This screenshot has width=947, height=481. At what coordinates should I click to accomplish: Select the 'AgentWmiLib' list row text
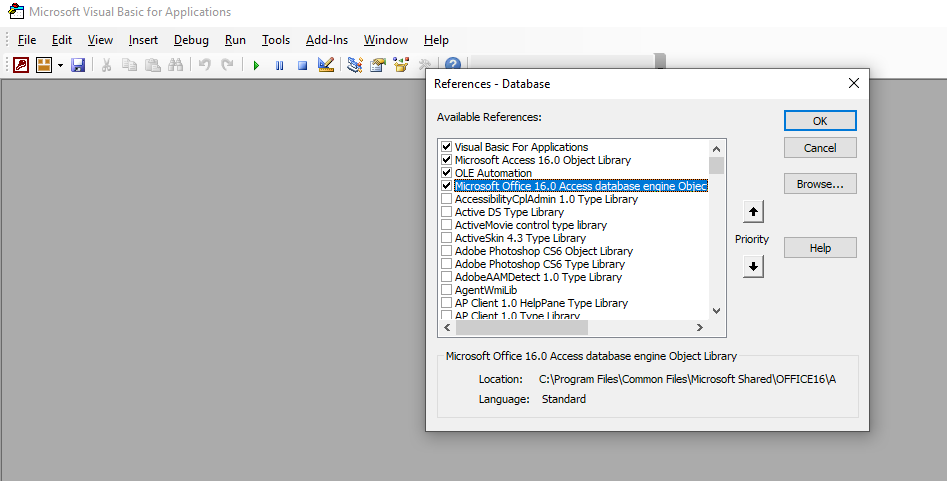tap(486, 290)
